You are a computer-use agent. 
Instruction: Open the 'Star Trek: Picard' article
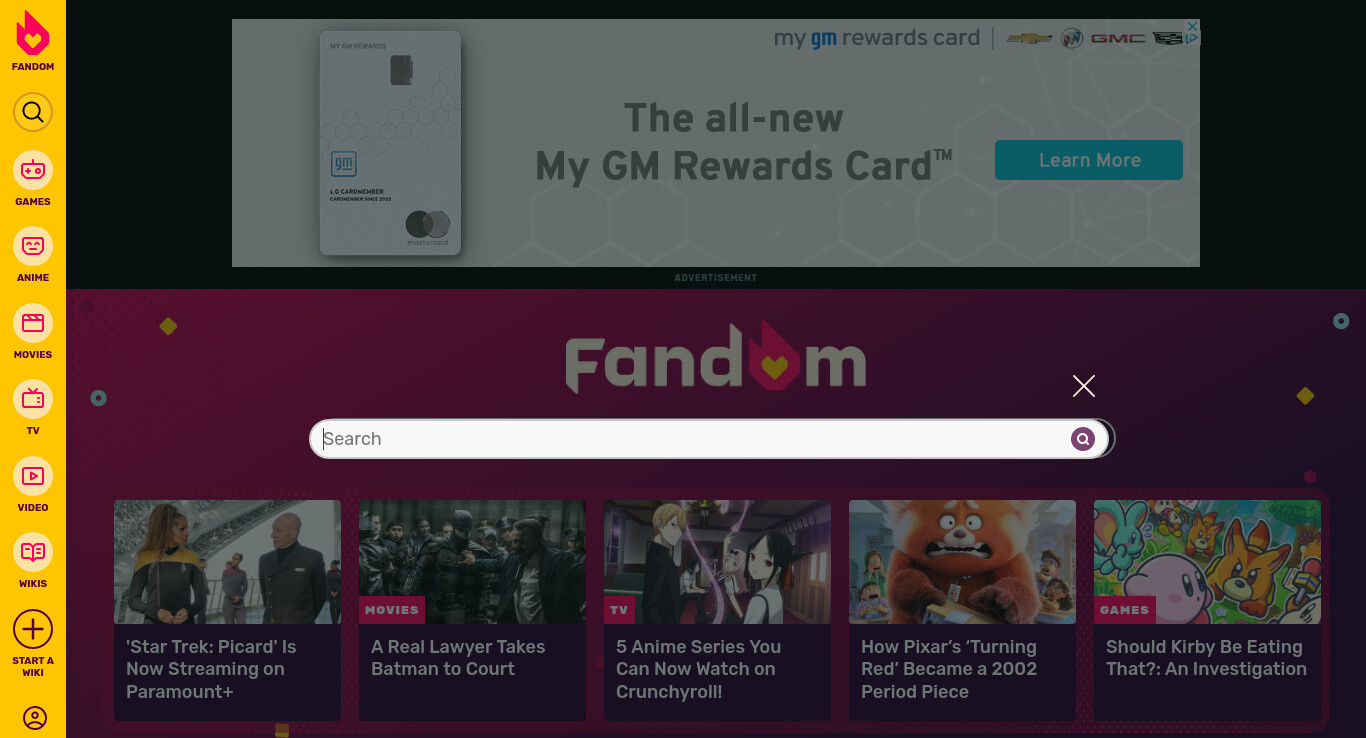click(211, 669)
